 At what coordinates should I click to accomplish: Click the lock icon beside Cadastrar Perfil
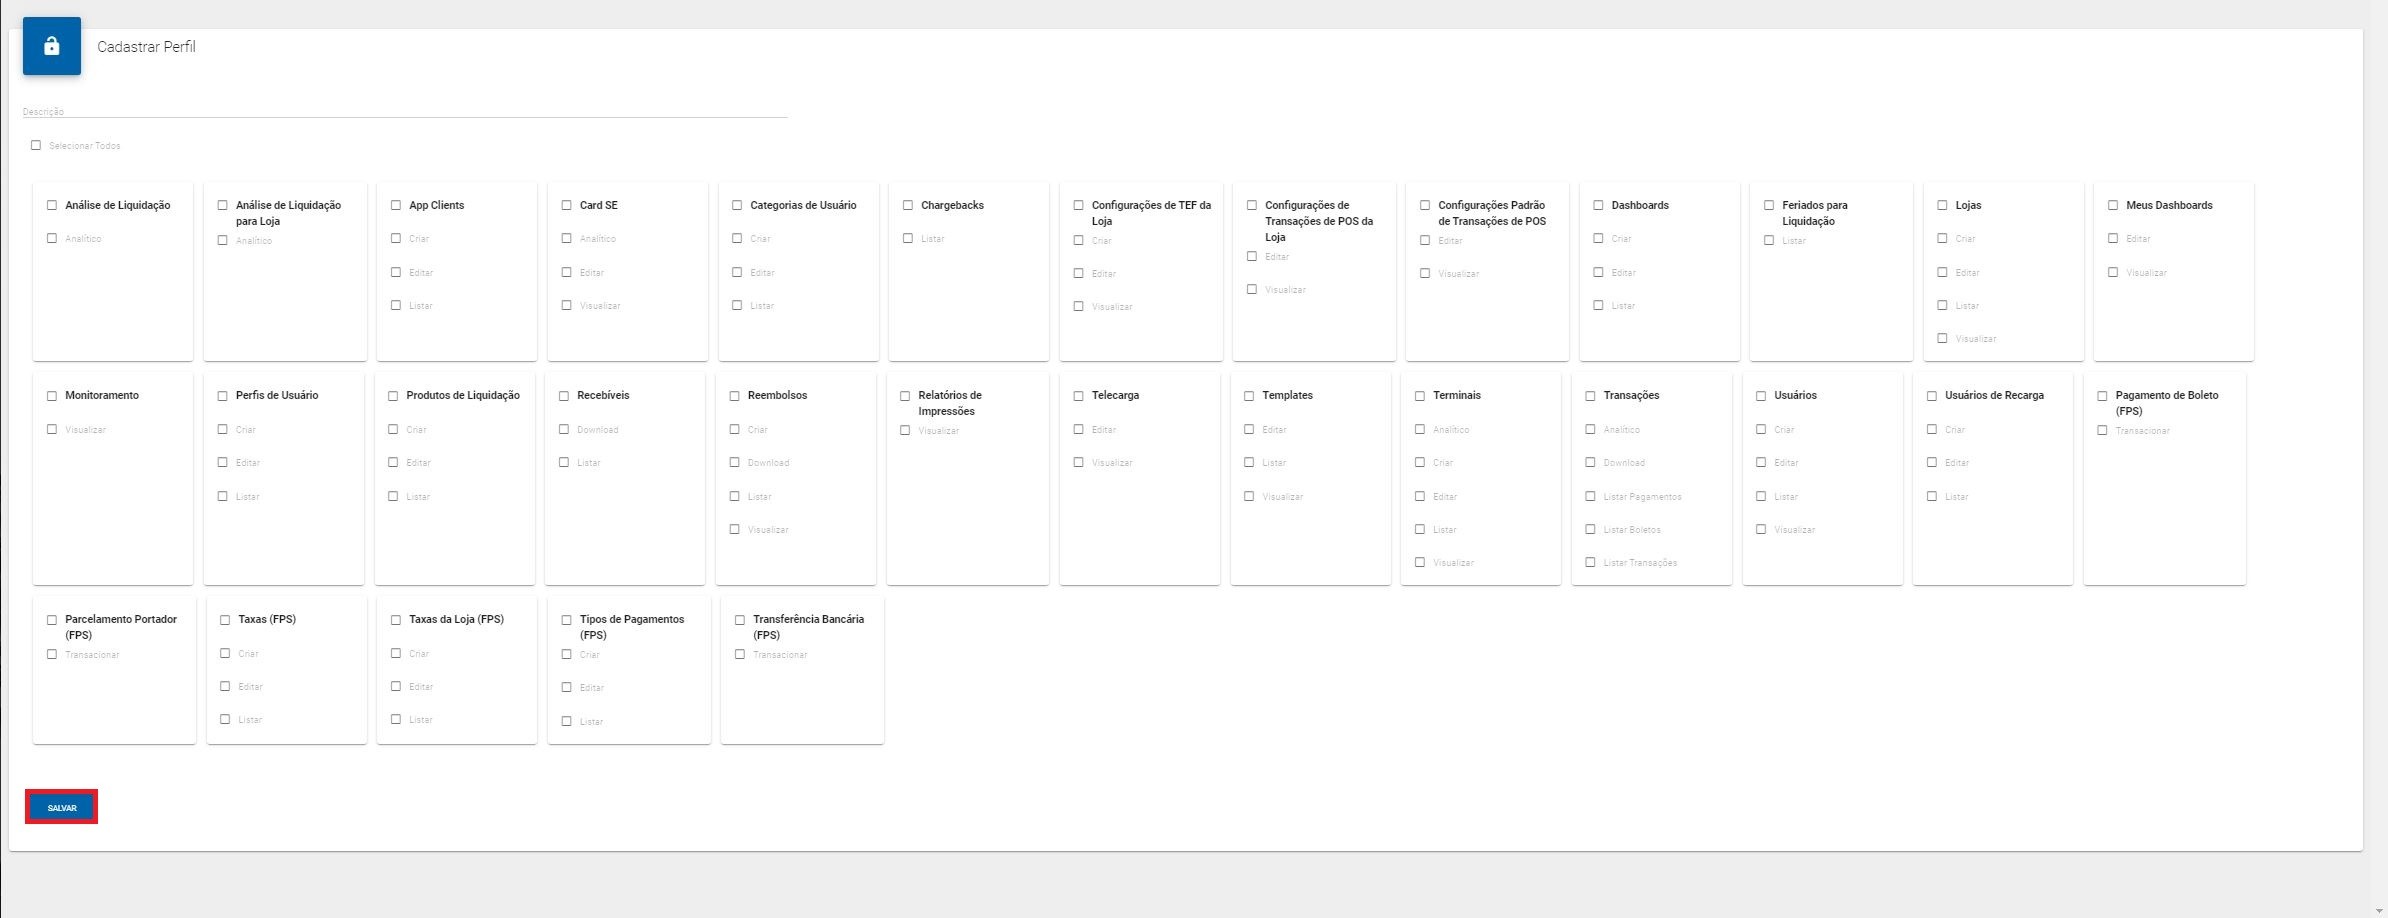coord(51,46)
